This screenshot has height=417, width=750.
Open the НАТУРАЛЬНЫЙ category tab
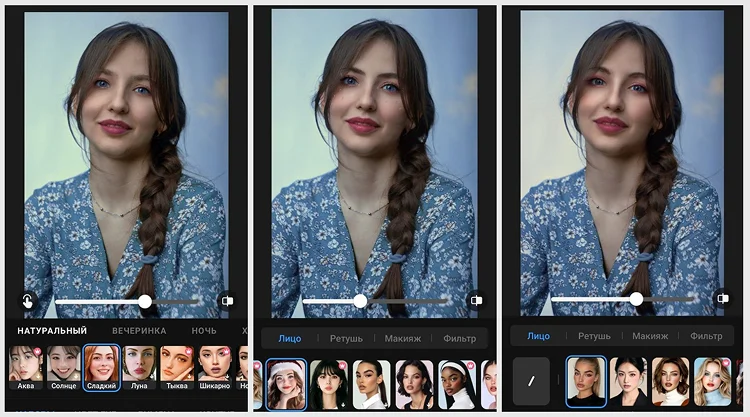[x=52, y=331]
